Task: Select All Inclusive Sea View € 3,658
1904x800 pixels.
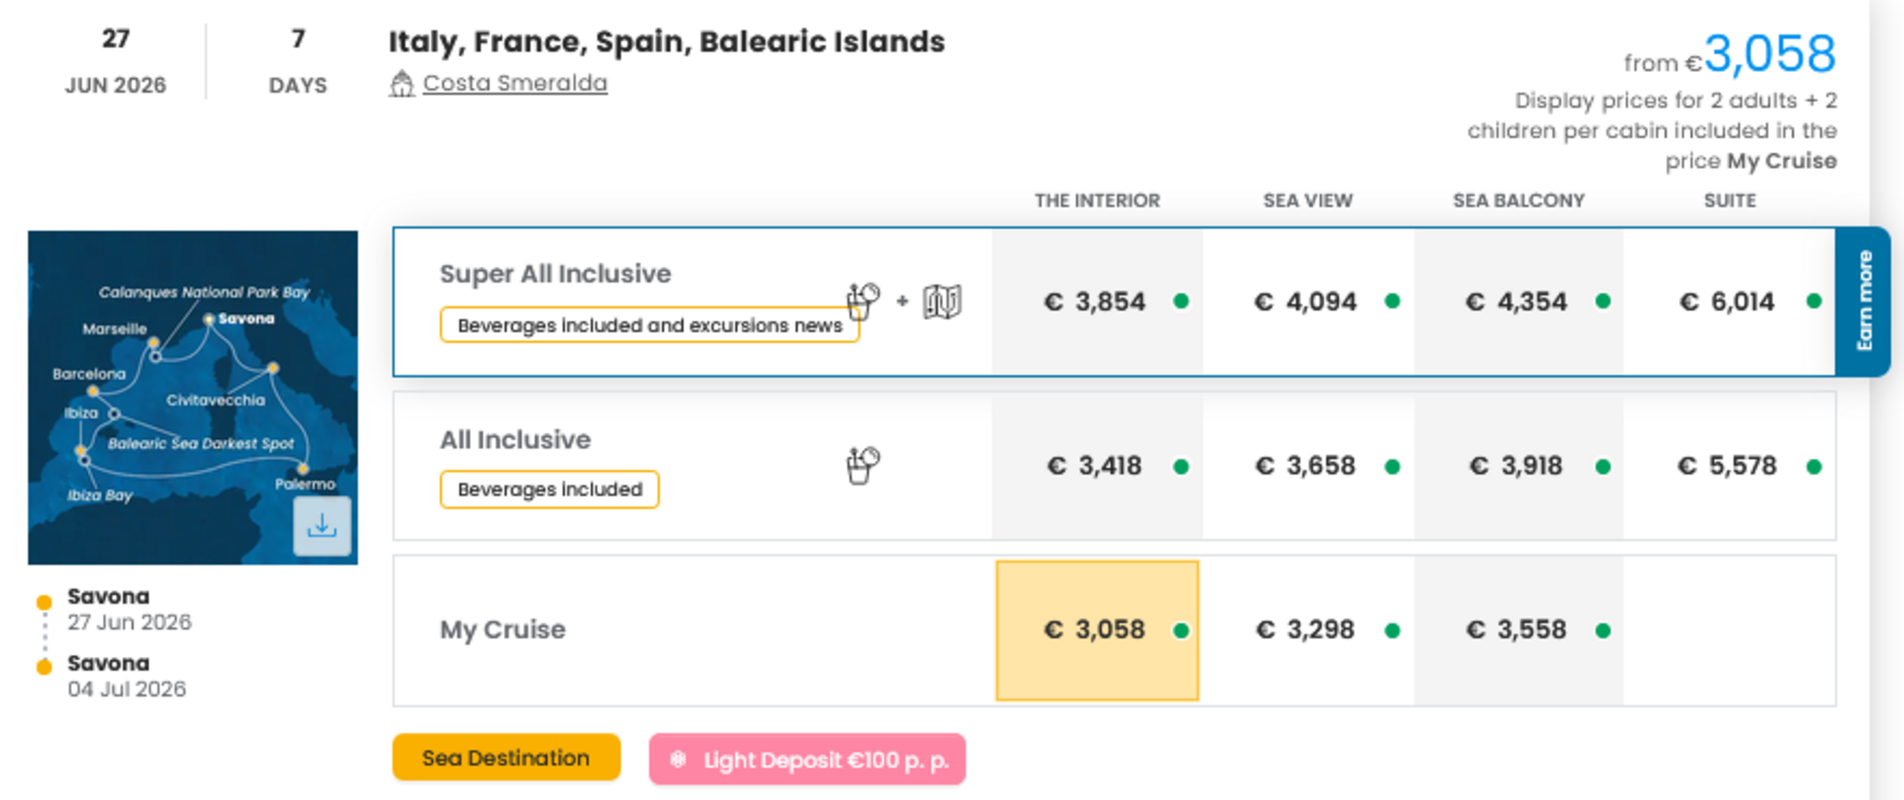Action: point(1307,466)
